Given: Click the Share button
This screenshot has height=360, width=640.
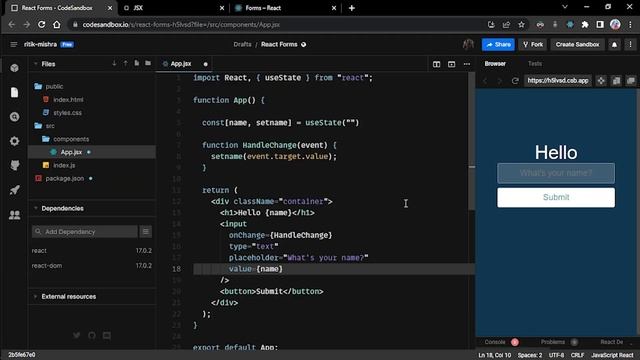Looking at the screenshot, I should (498, 44).
